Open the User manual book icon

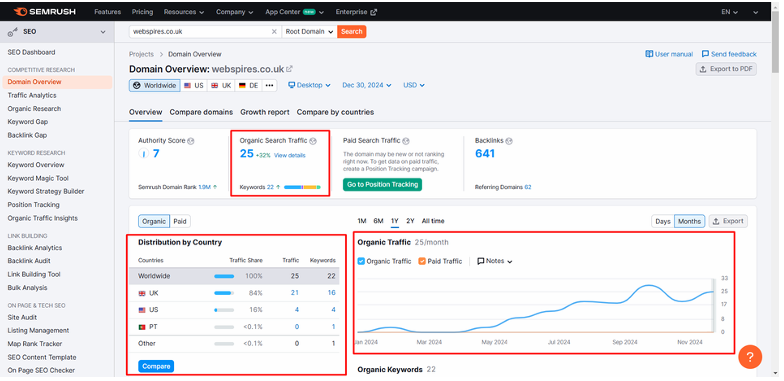649,54
